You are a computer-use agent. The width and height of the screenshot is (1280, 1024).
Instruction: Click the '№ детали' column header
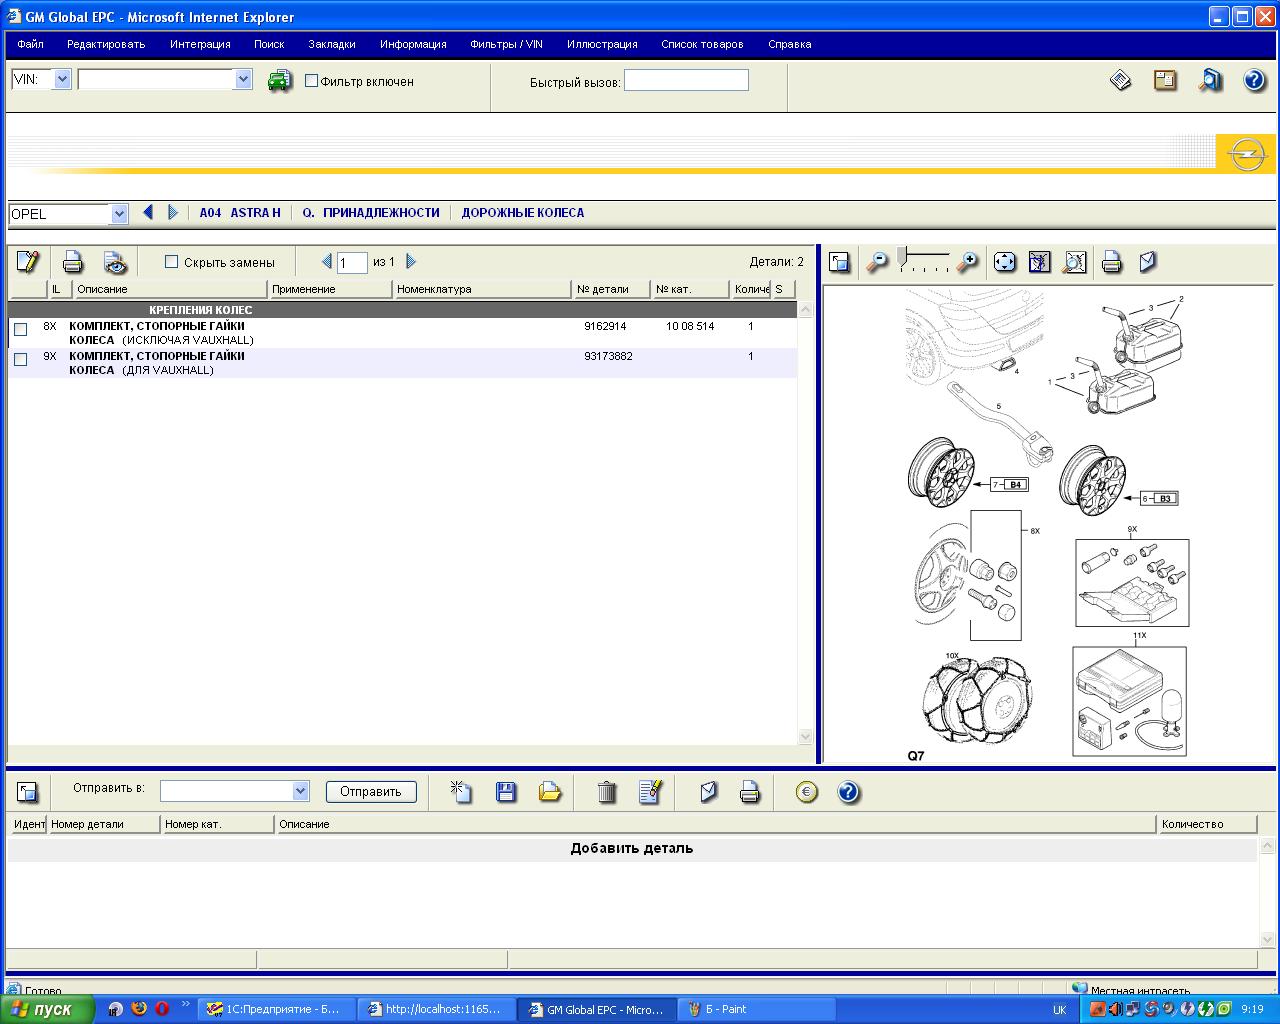coord(612,289)
